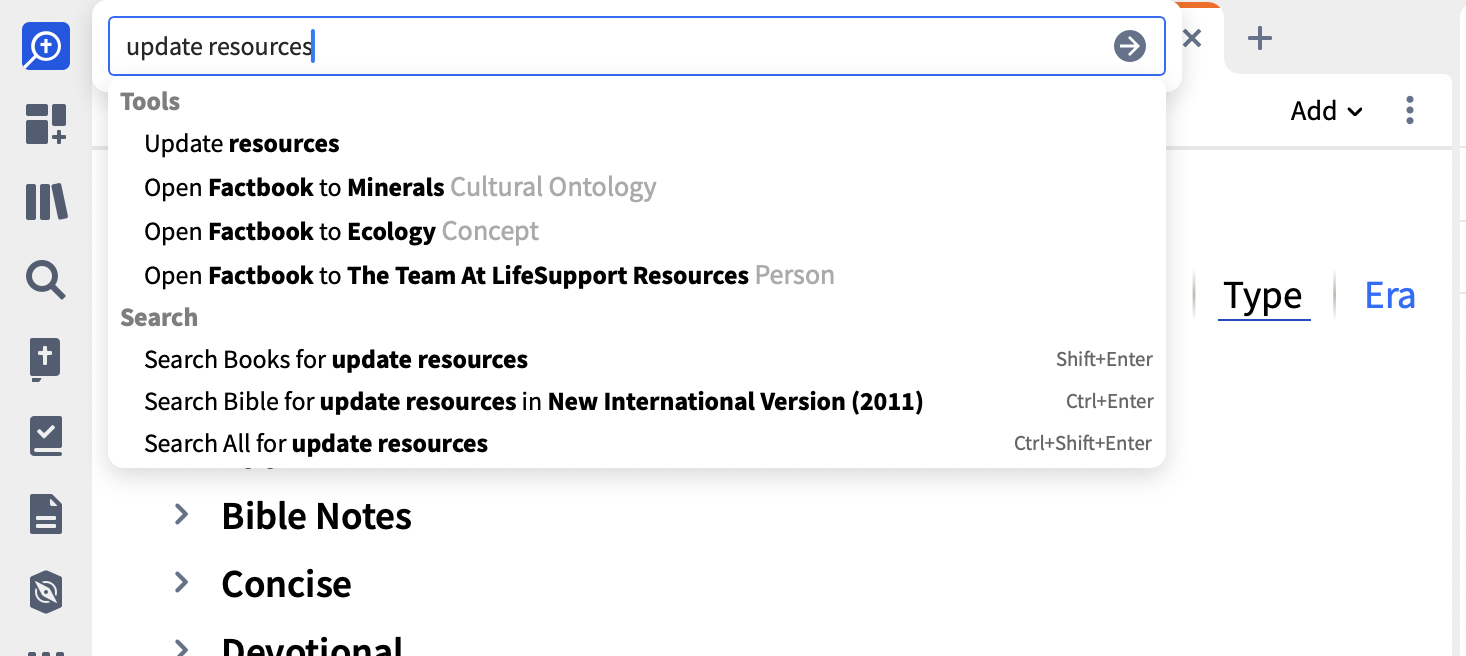Open the Documents page icon

[46, 515]
